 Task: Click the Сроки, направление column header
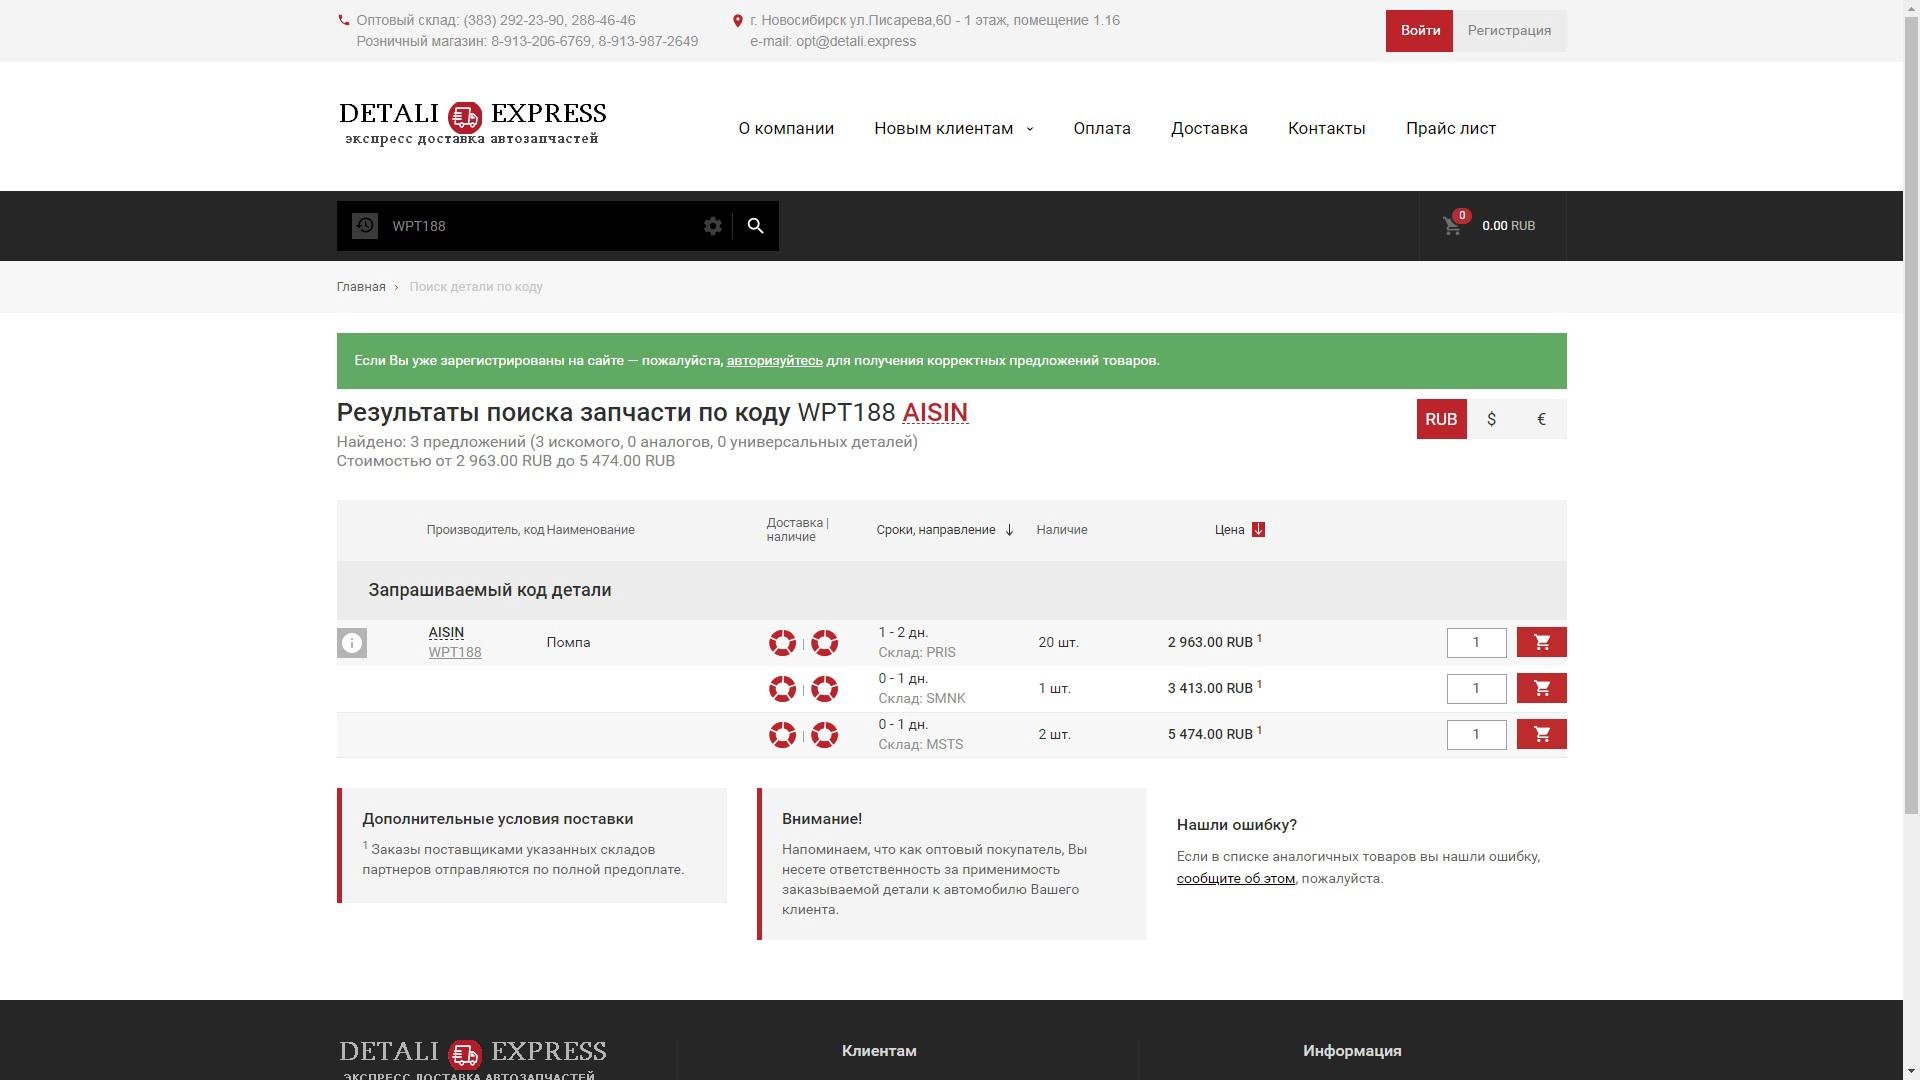coord(936,530)
